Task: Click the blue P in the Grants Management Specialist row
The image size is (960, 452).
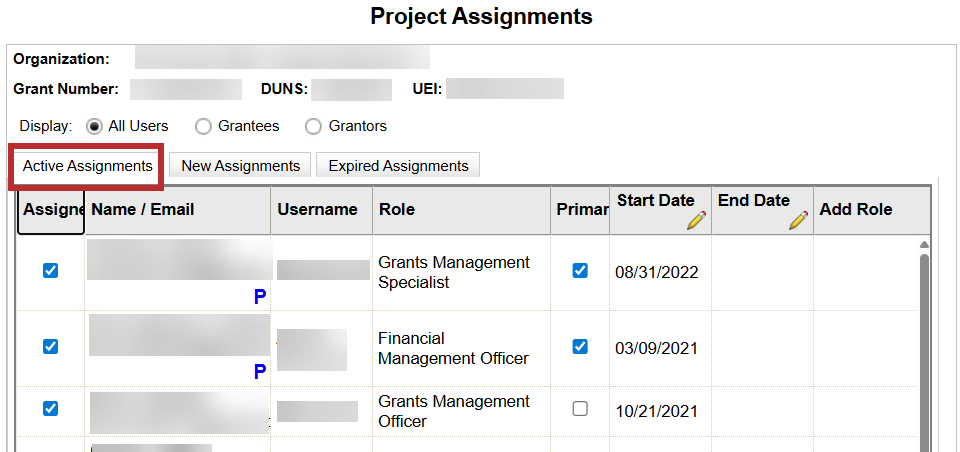Action: click(x=259, y=297)
